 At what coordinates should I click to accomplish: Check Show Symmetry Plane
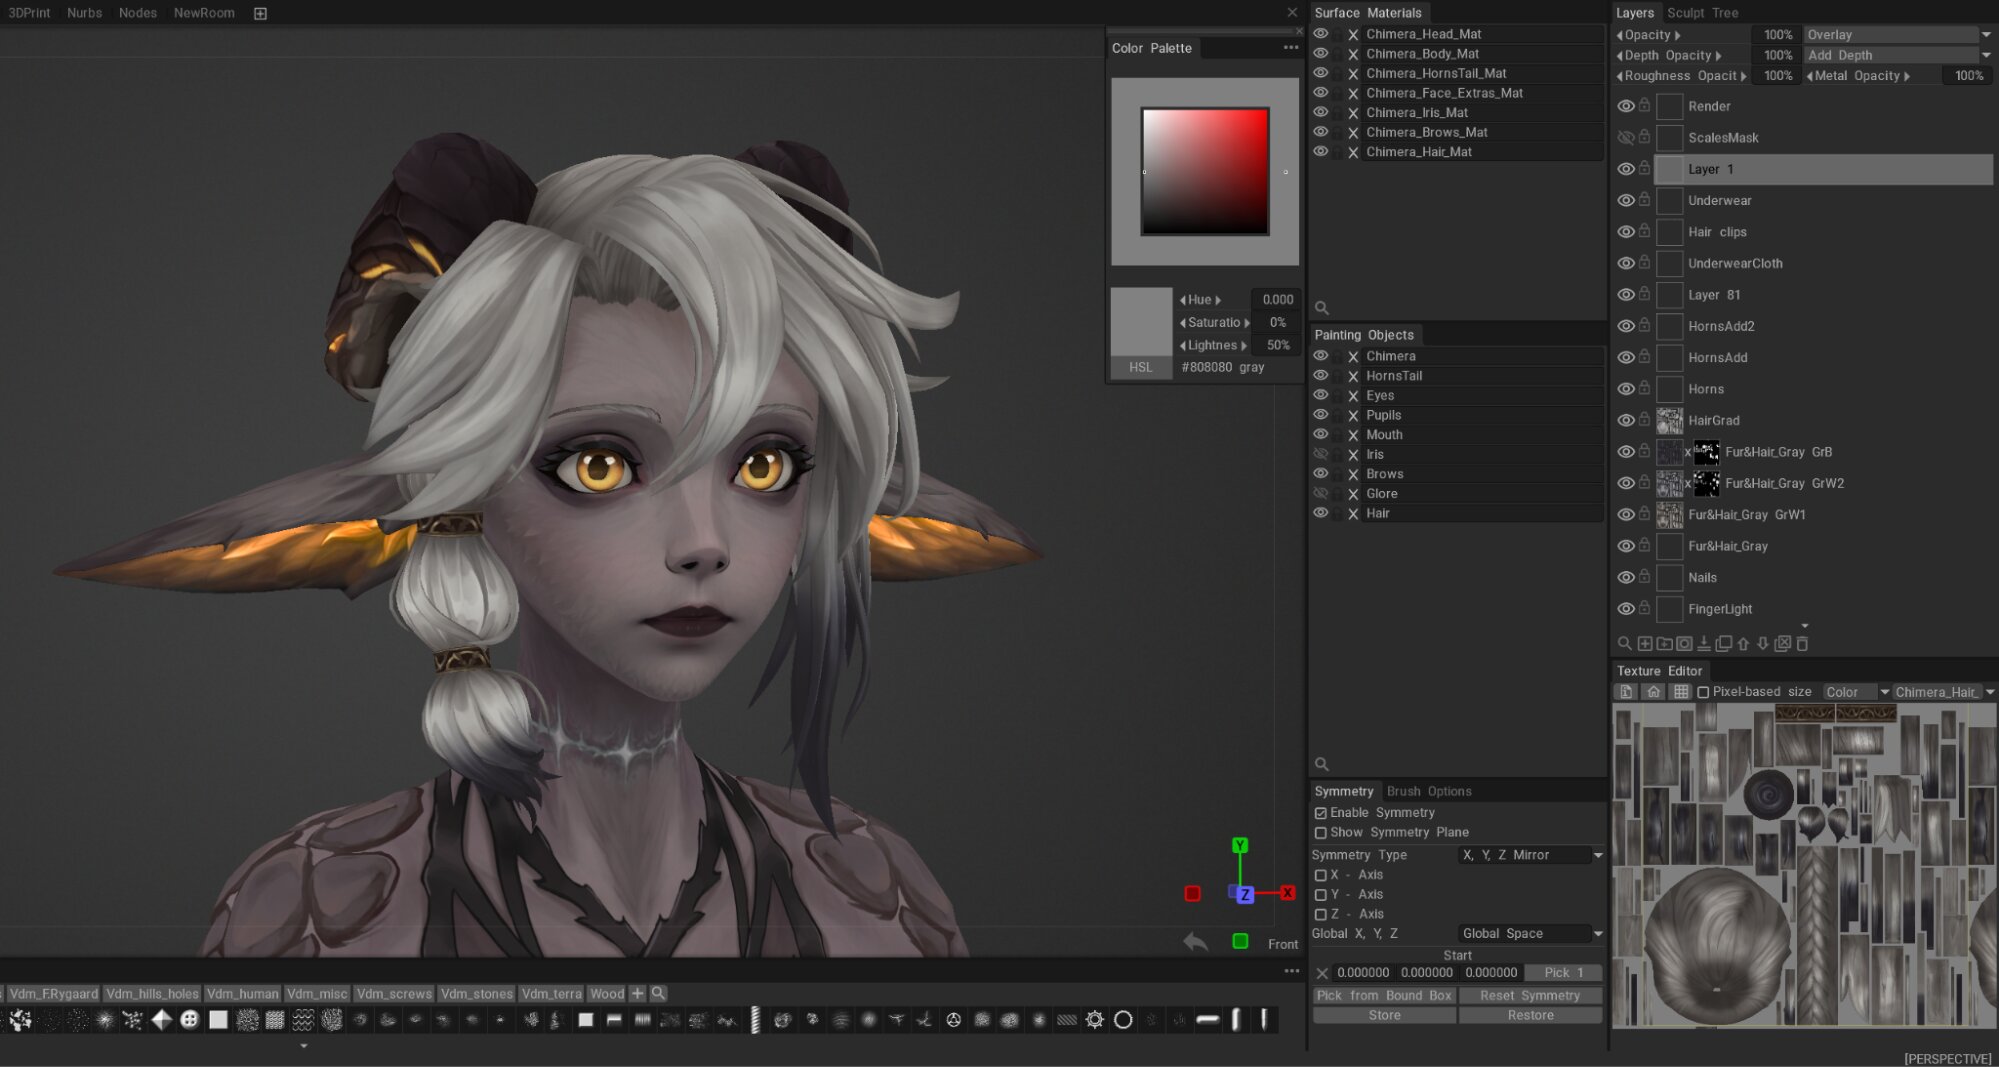pyautogui.click(x=1321, y=833)
